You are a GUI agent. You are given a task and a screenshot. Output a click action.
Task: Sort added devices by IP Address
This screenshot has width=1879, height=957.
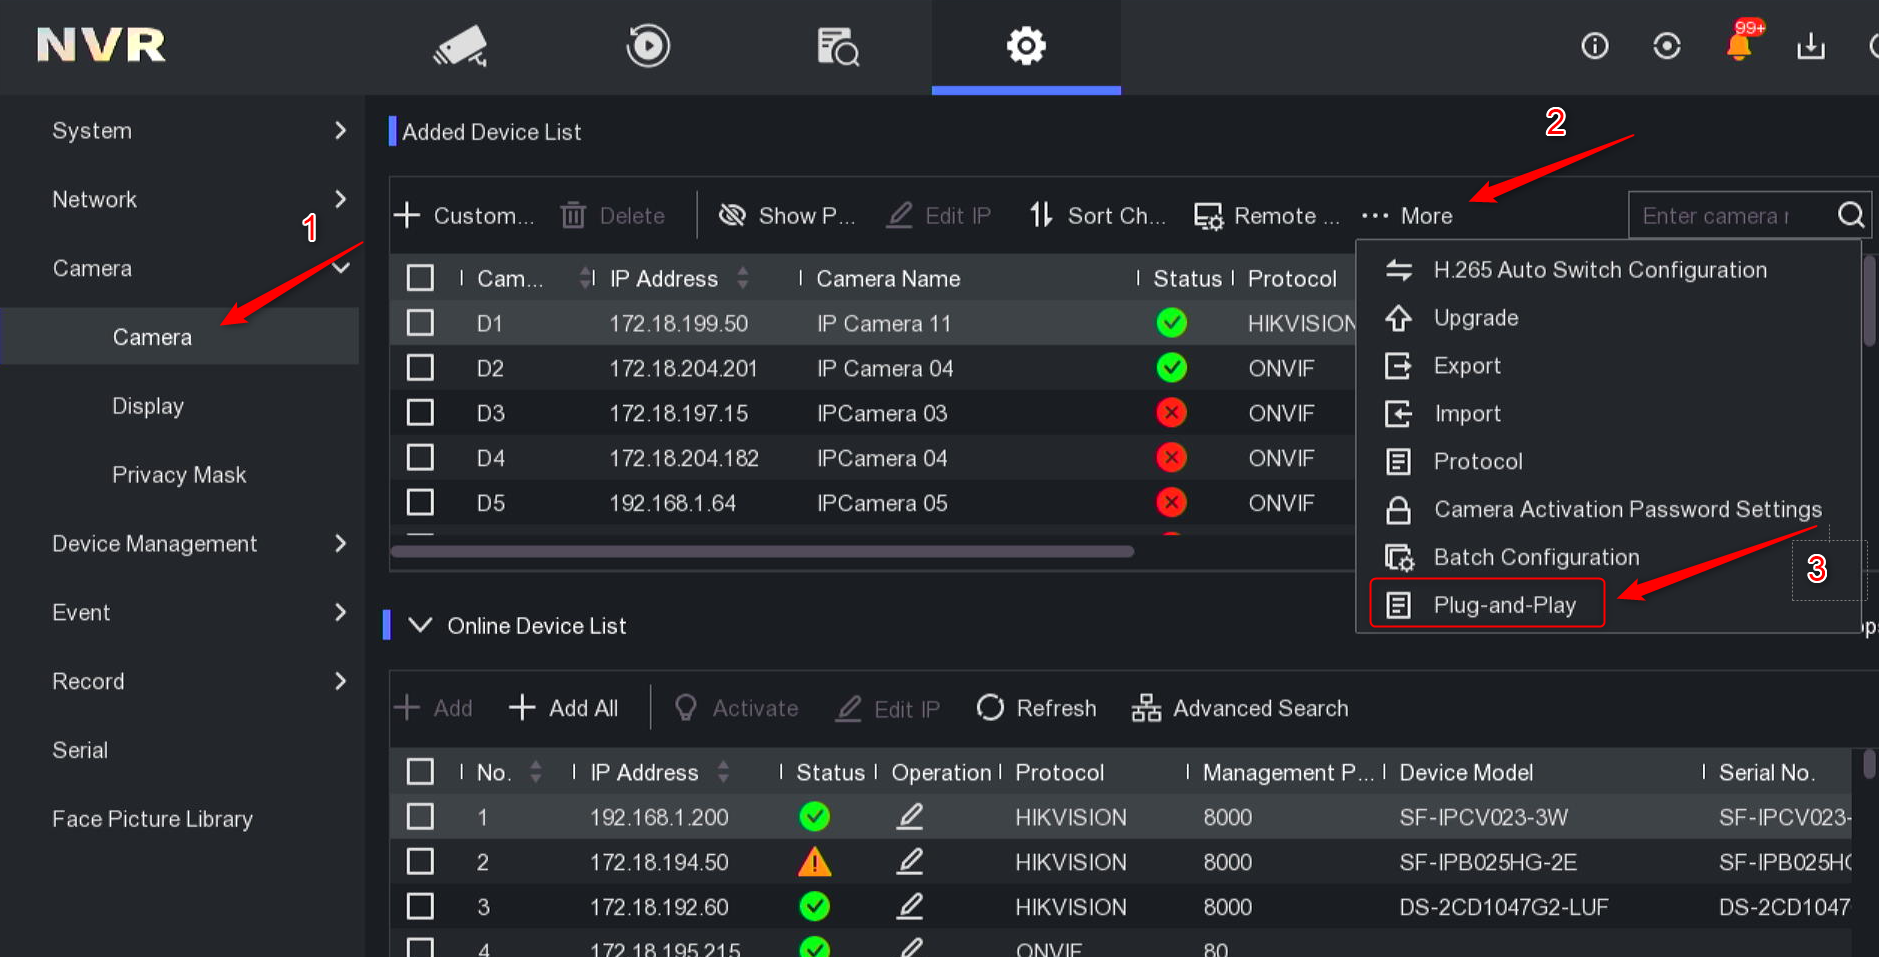743,278
